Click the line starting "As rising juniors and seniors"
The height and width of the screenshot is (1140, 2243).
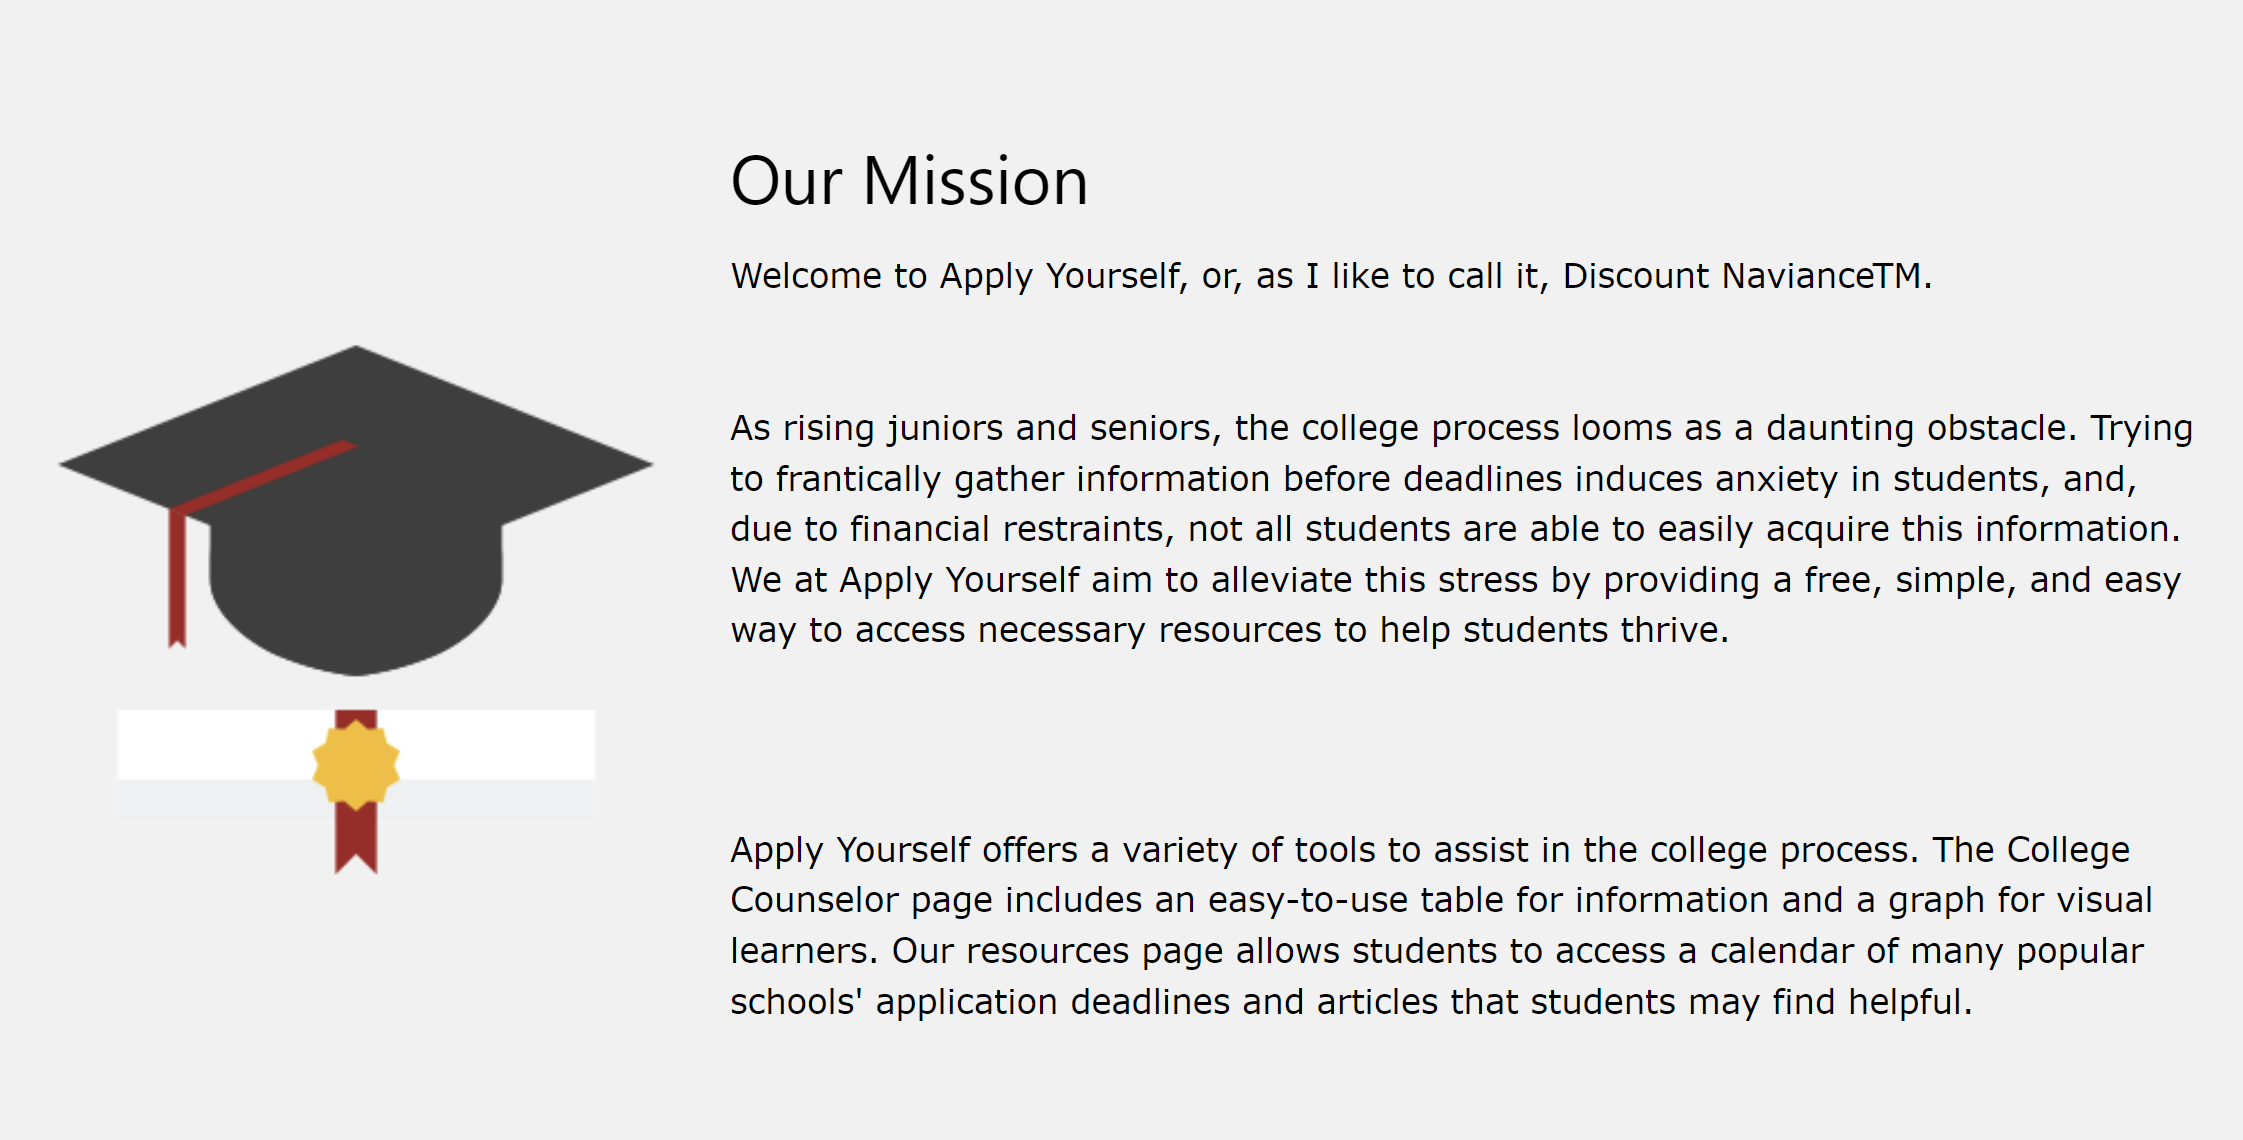click(x=1460, y=428)
